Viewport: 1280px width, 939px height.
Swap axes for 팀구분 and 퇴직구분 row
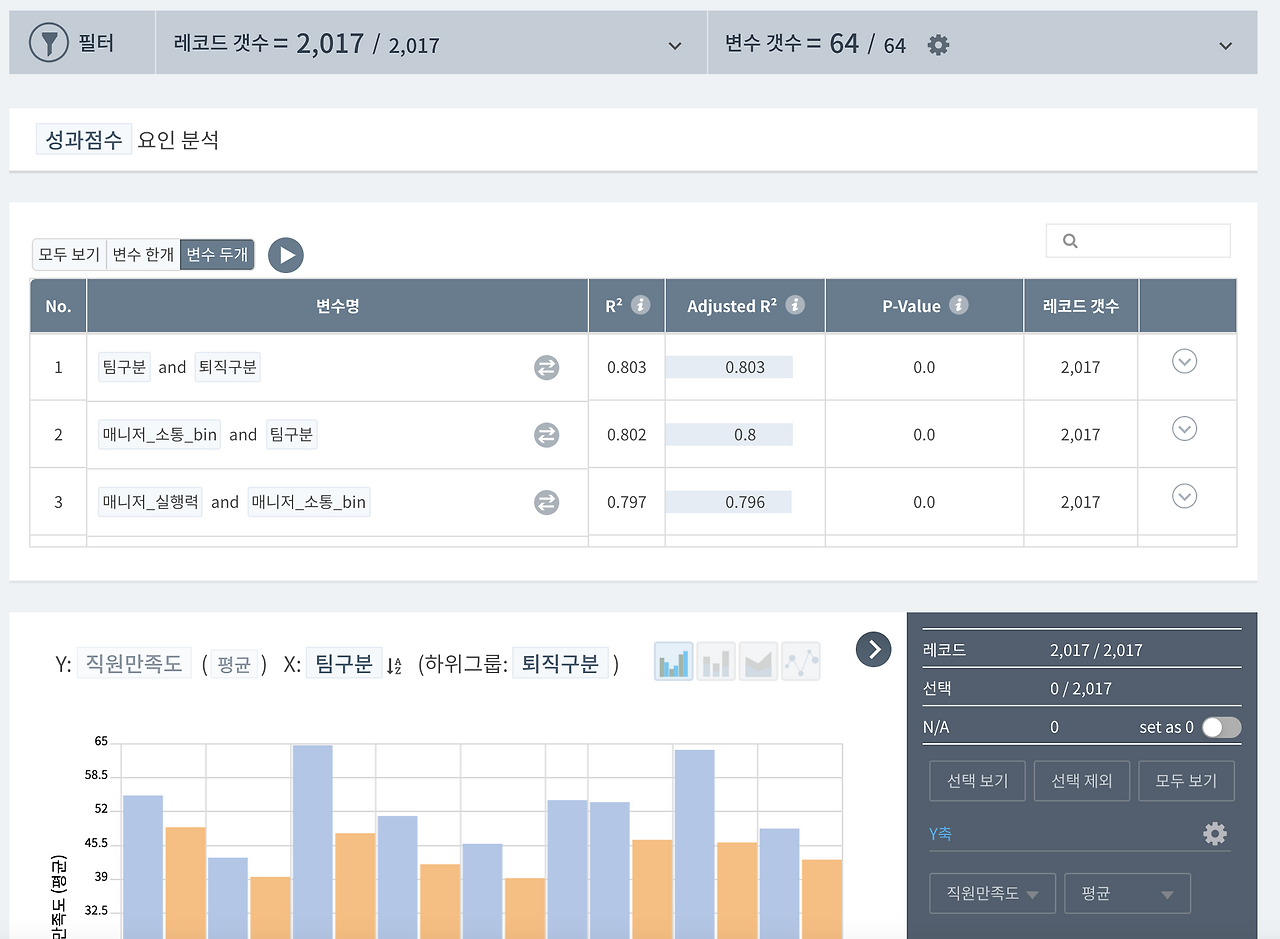(x=546, y=367)
